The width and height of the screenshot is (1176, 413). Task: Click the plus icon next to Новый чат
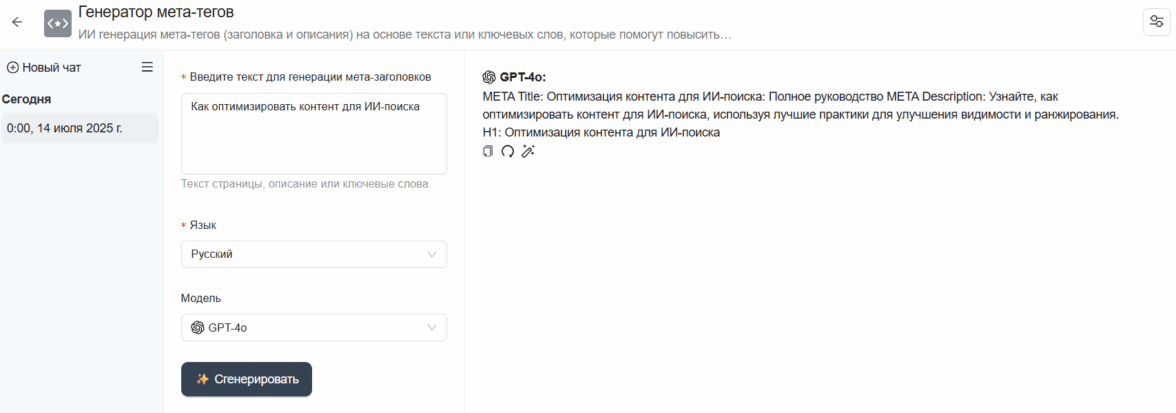[13, 67]
